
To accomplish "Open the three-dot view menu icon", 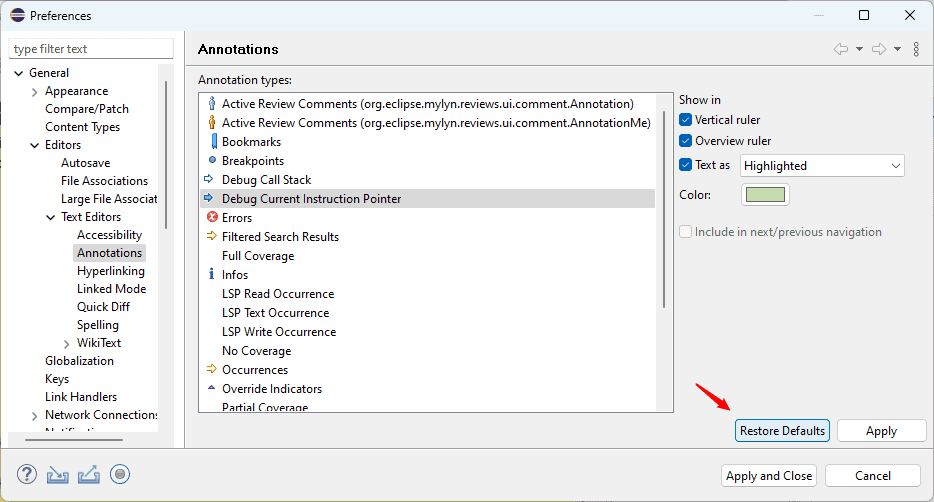I will tap(916, 49).
